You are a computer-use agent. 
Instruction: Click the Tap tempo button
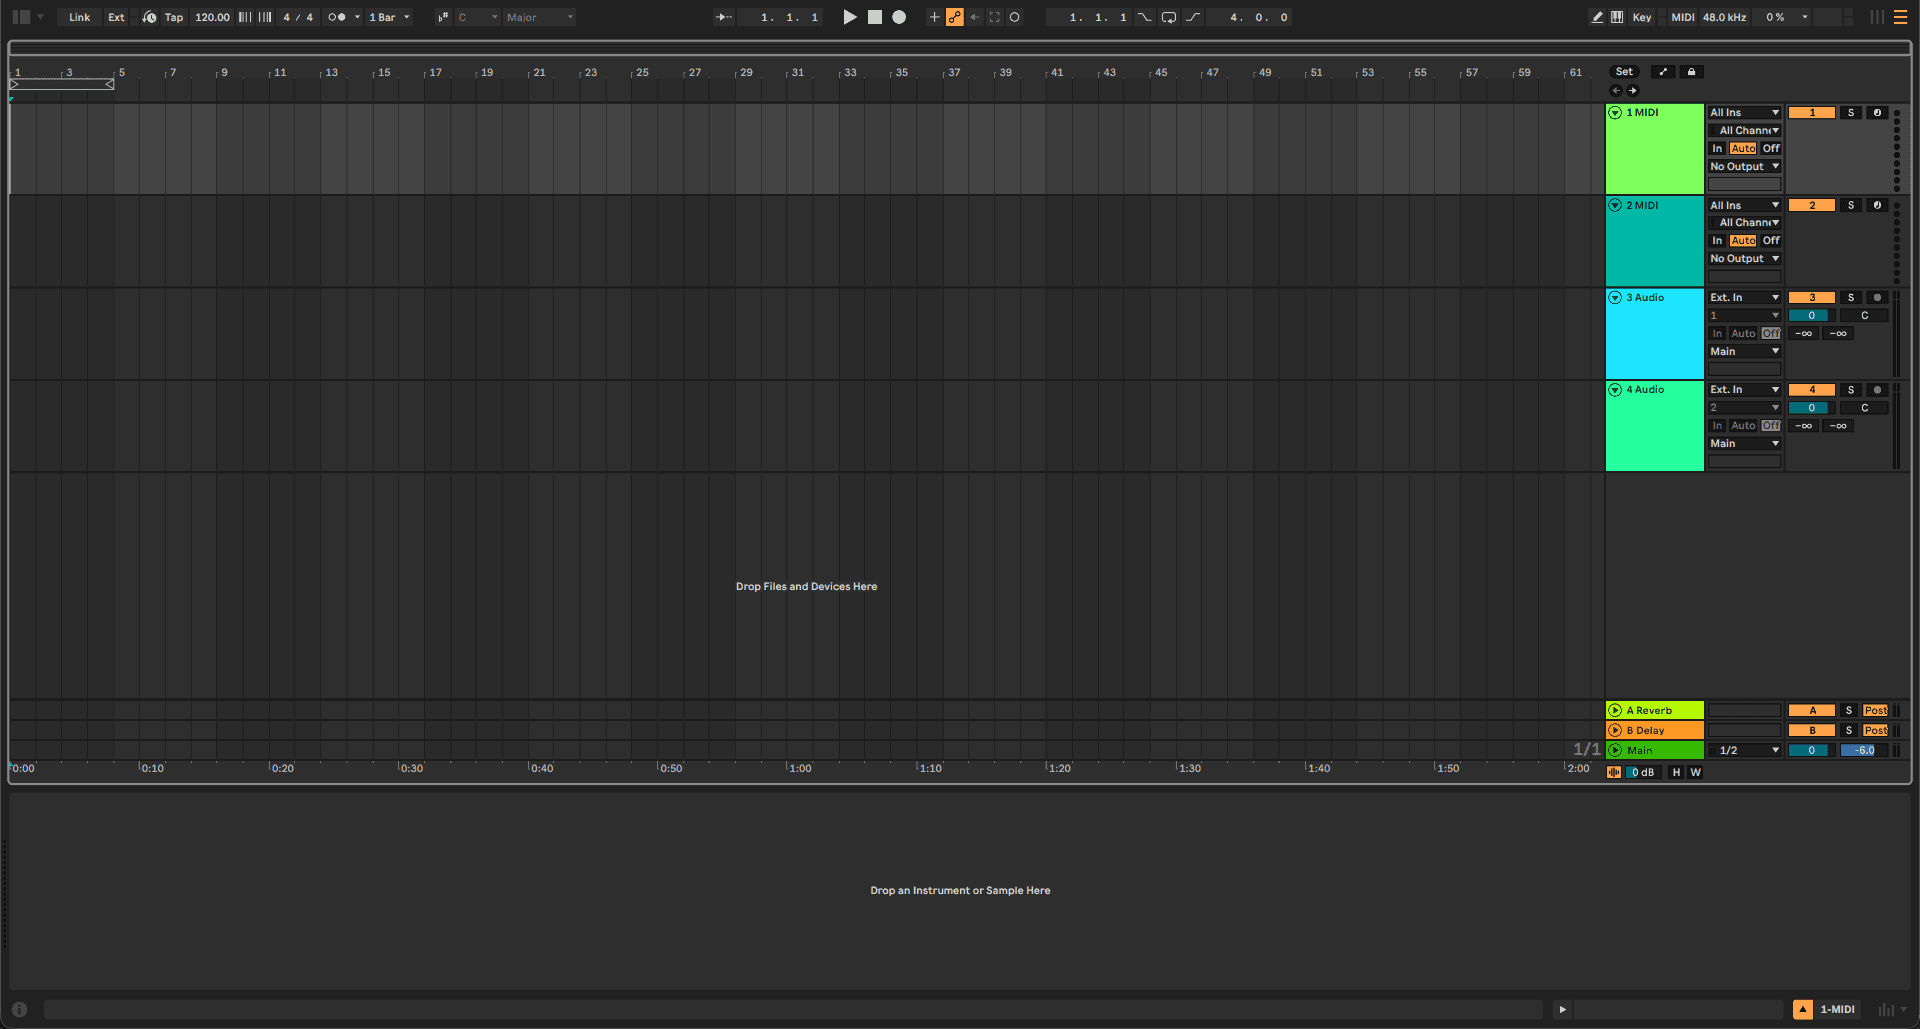pos(174,17)
